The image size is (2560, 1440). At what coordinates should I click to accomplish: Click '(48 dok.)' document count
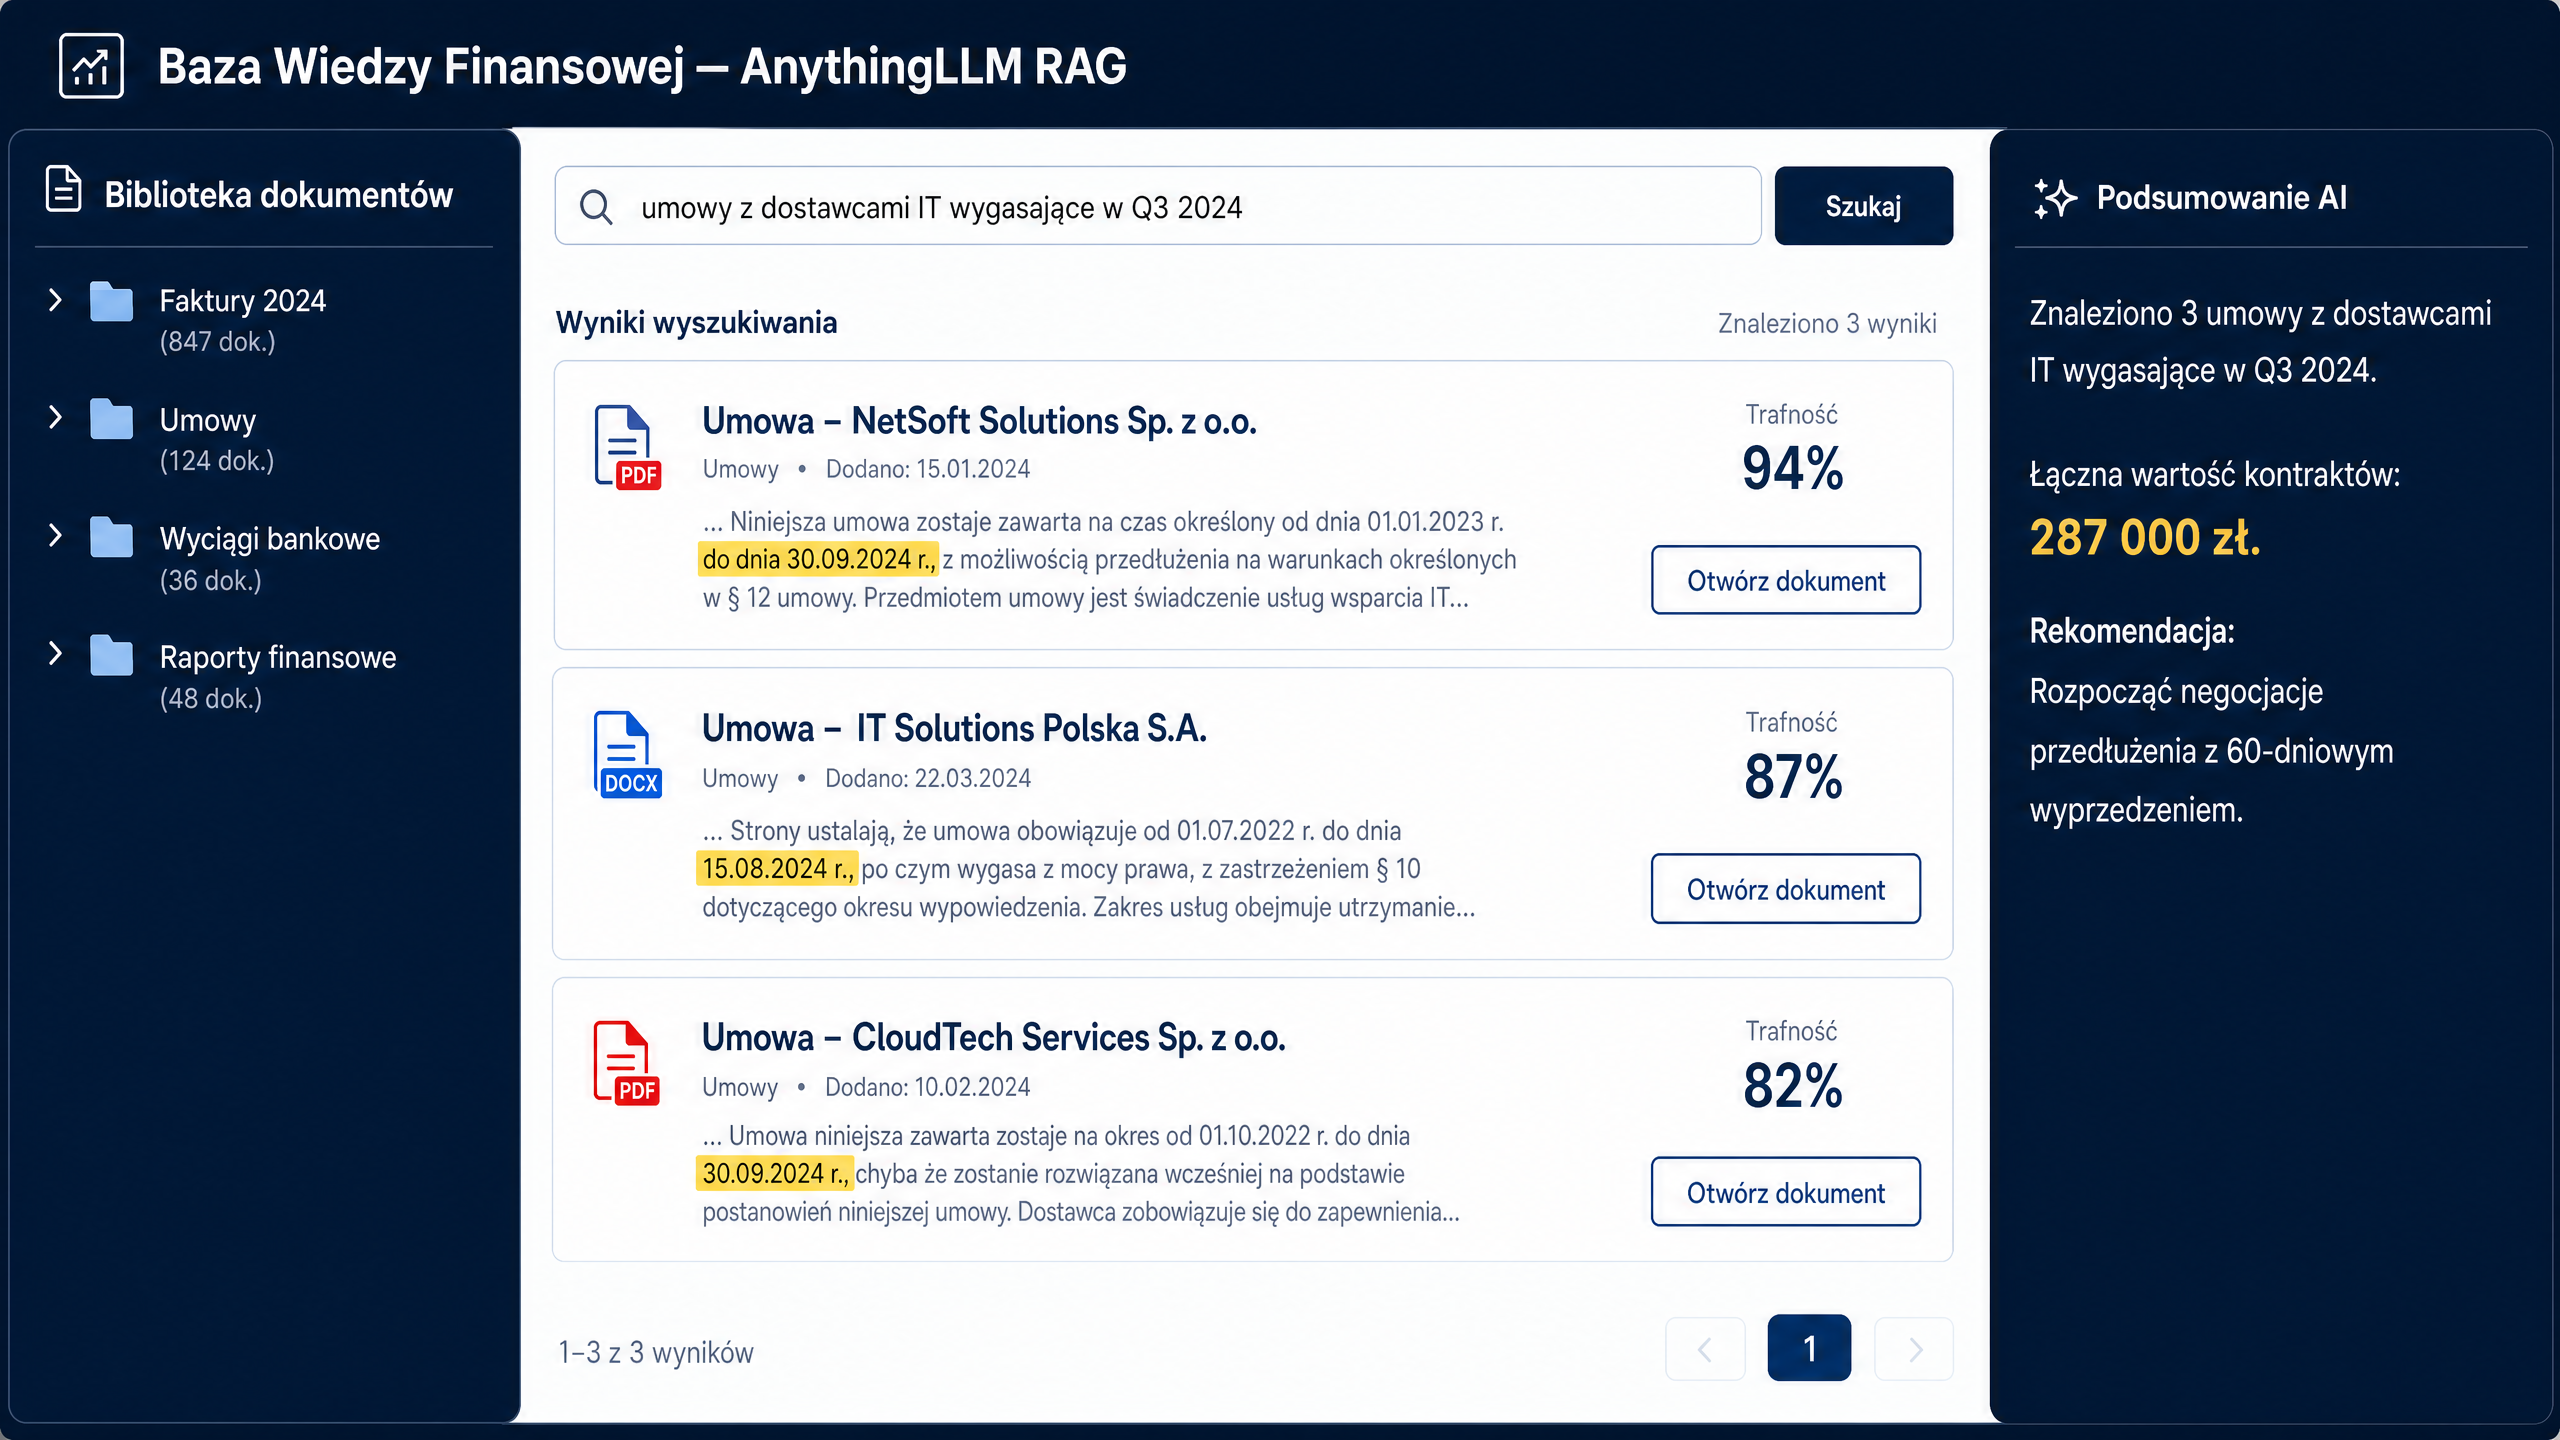pos(211,699)
